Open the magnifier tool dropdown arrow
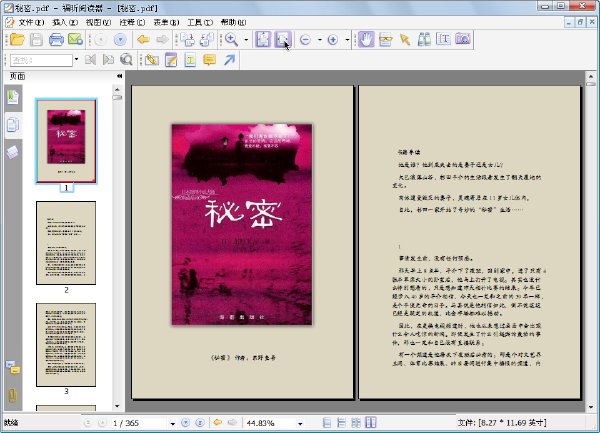This screenshot has width=600, height=433. pyautogui.click(x=246, y=39)
